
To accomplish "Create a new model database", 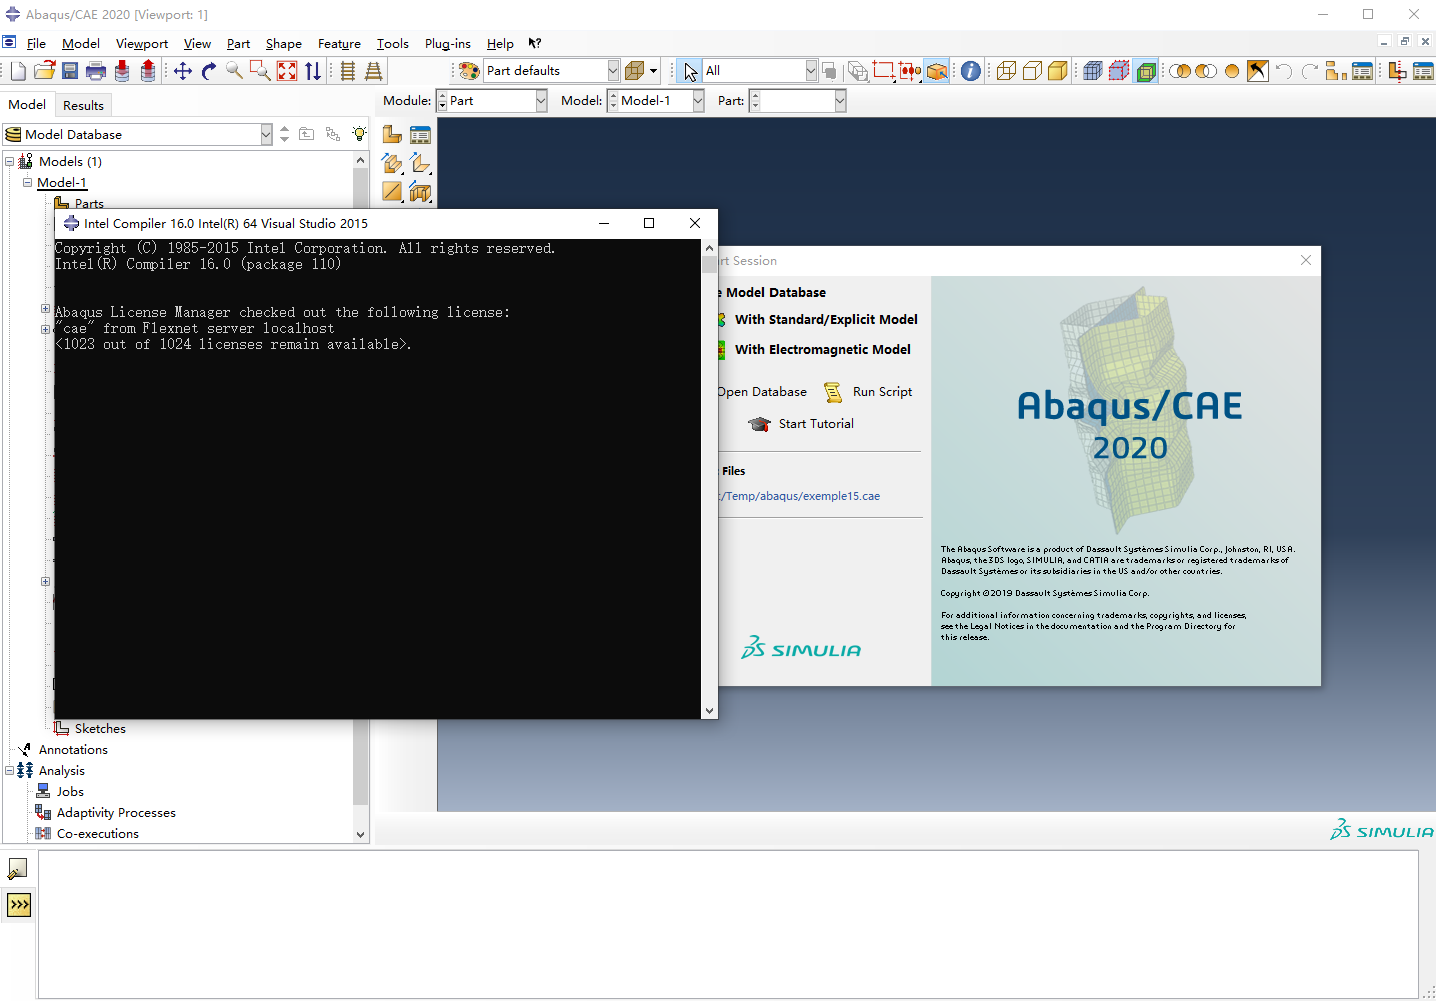I will pos(18,71).
